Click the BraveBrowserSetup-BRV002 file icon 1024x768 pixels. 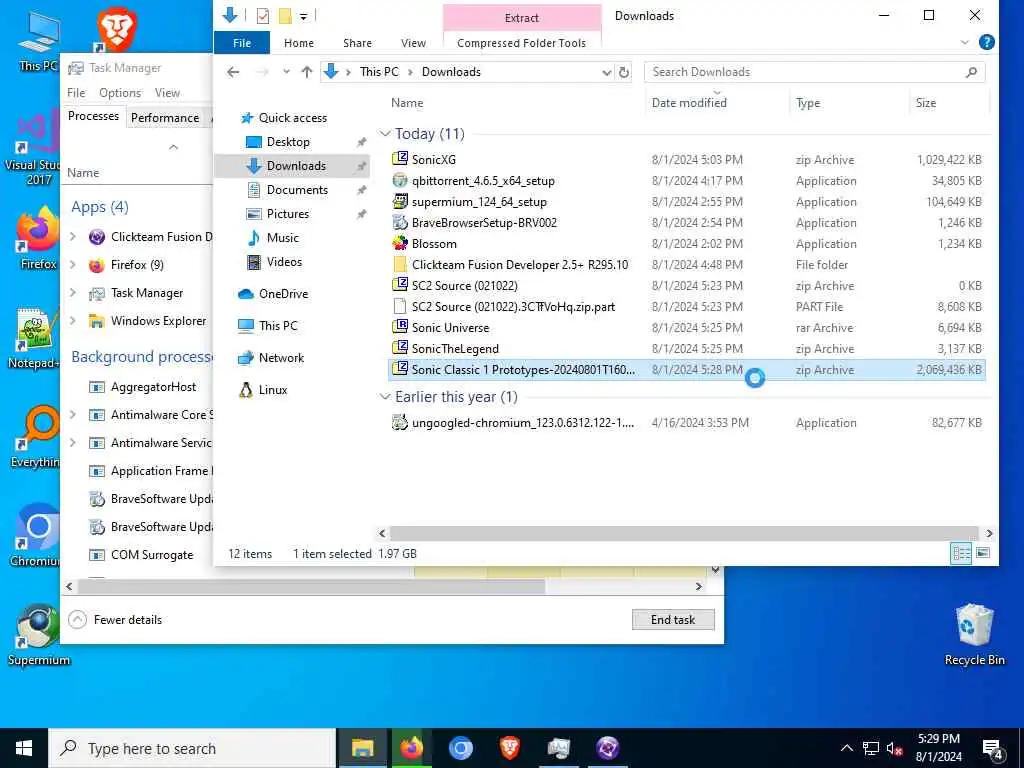click(400, 222)
